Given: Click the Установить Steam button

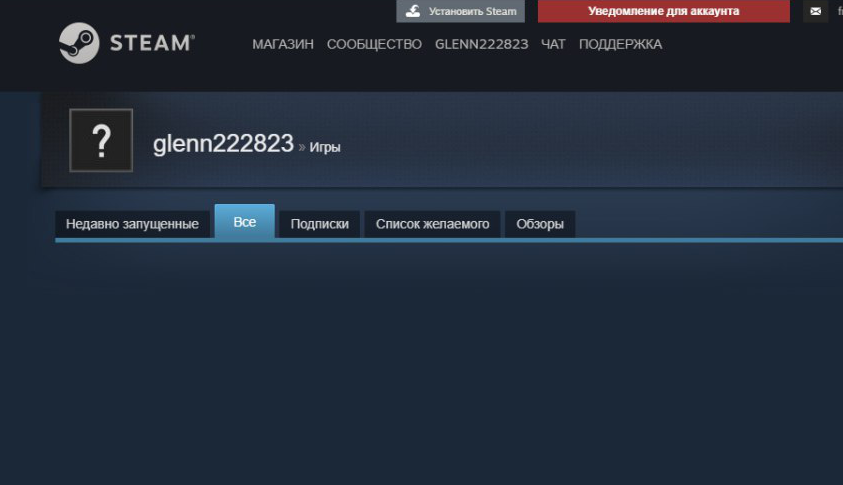Looking at the screenshot, I should pyautogui.click(x=460, y=11).
